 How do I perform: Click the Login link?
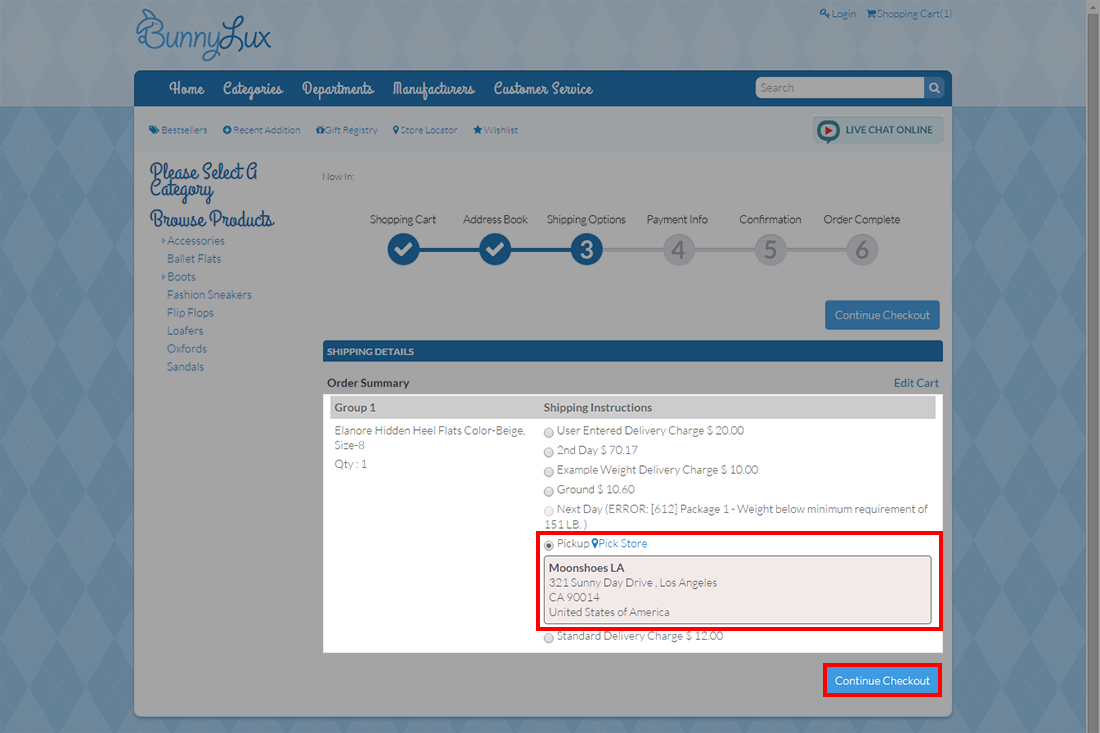(843, 13)
